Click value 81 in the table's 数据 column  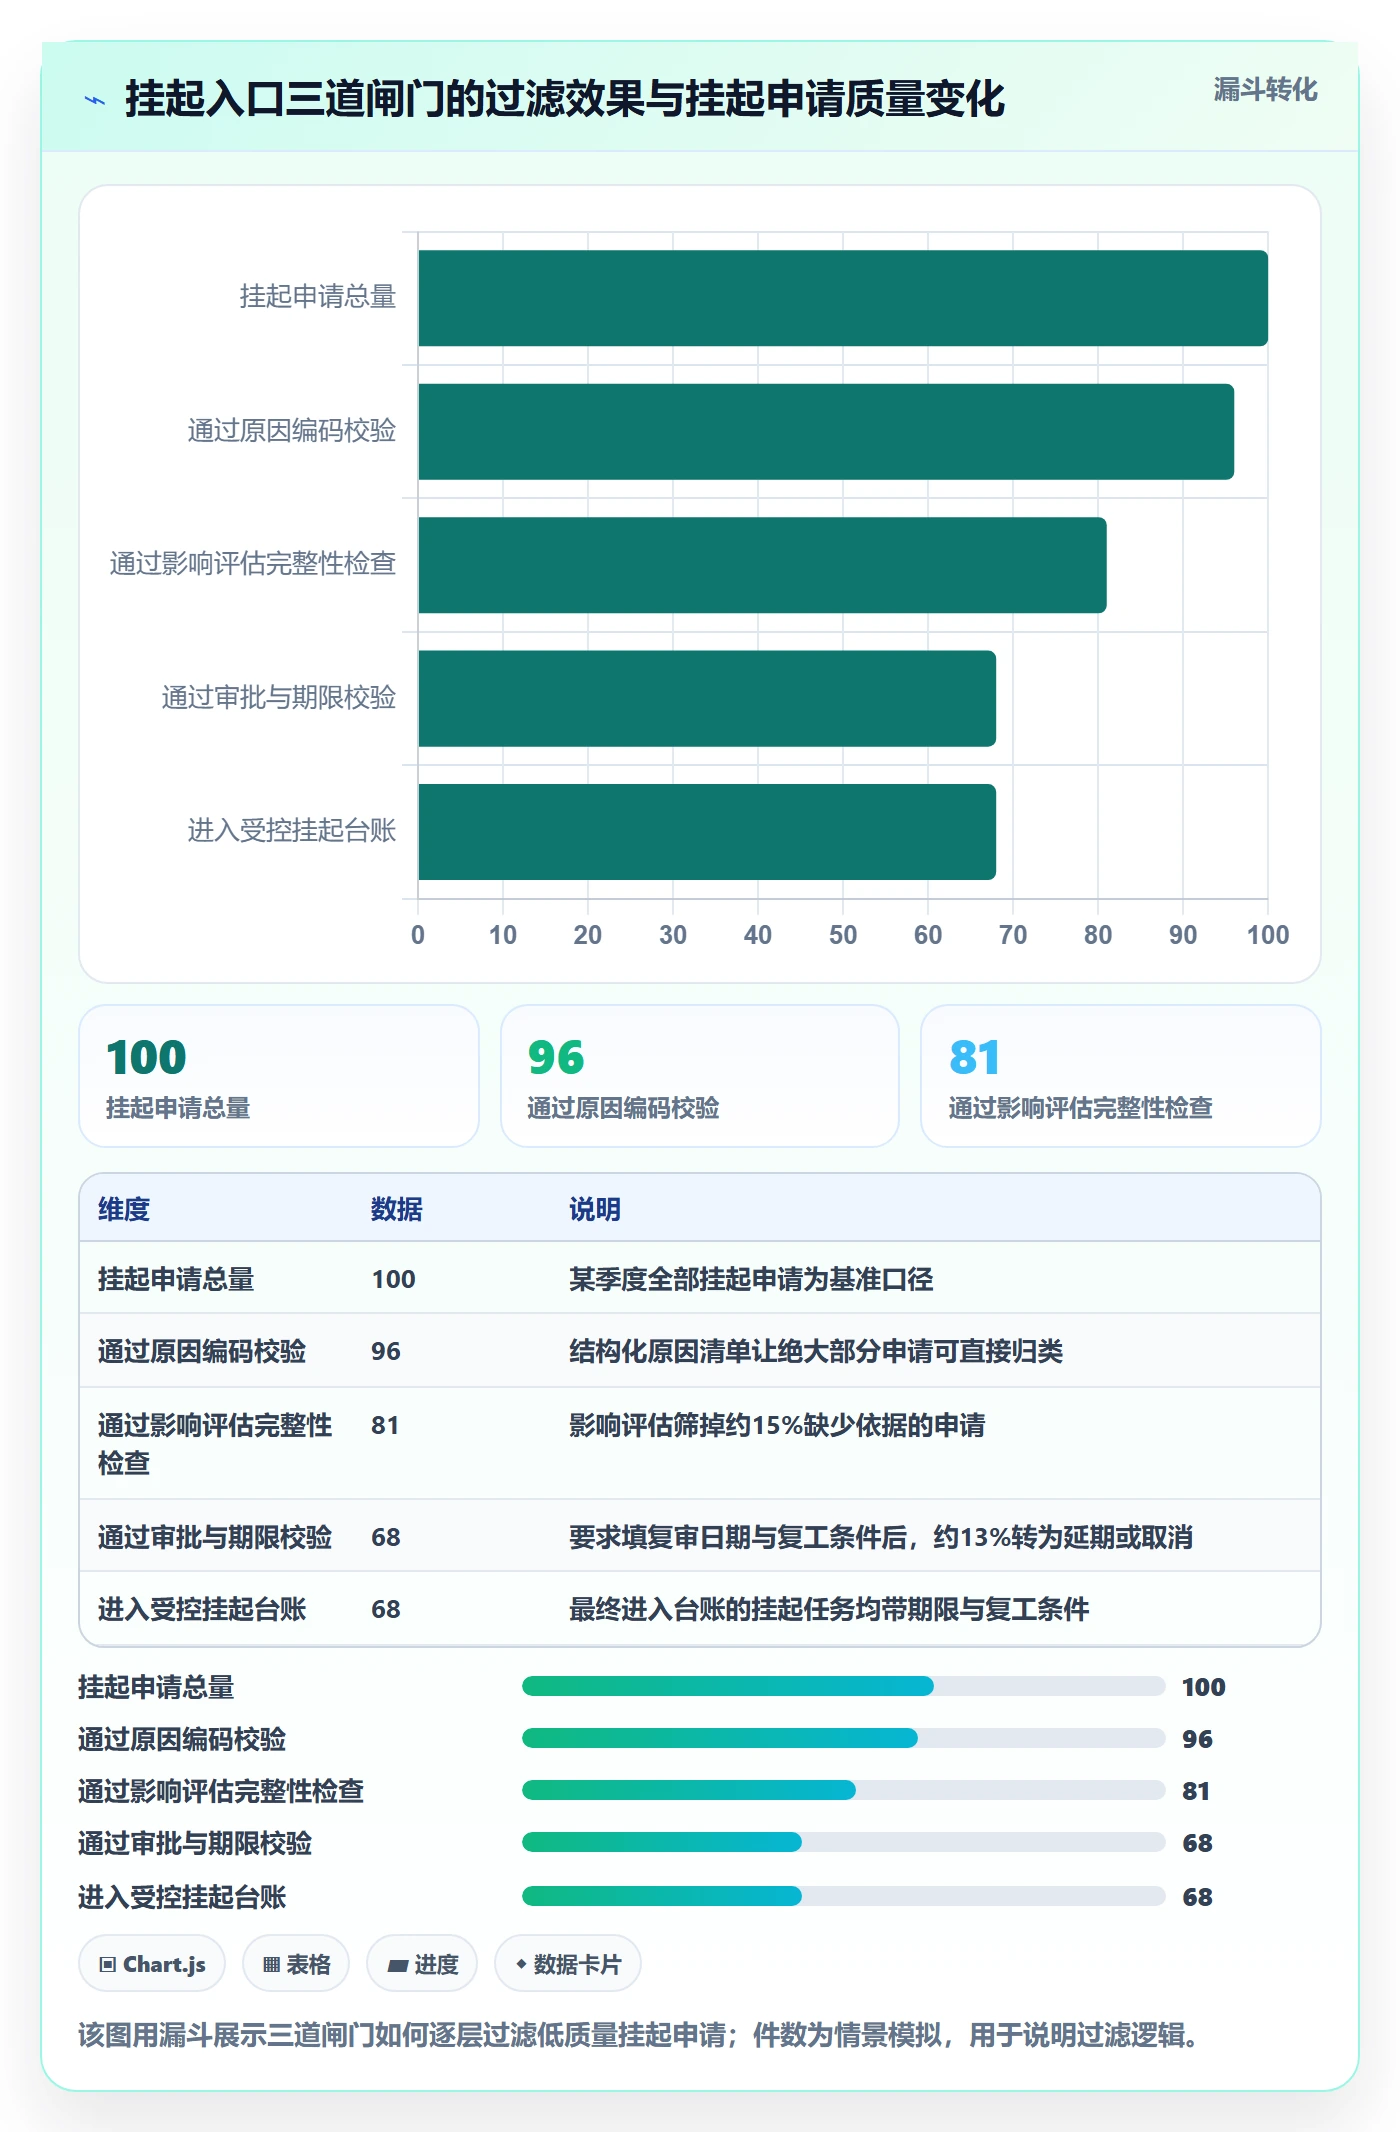(385, 1425)
